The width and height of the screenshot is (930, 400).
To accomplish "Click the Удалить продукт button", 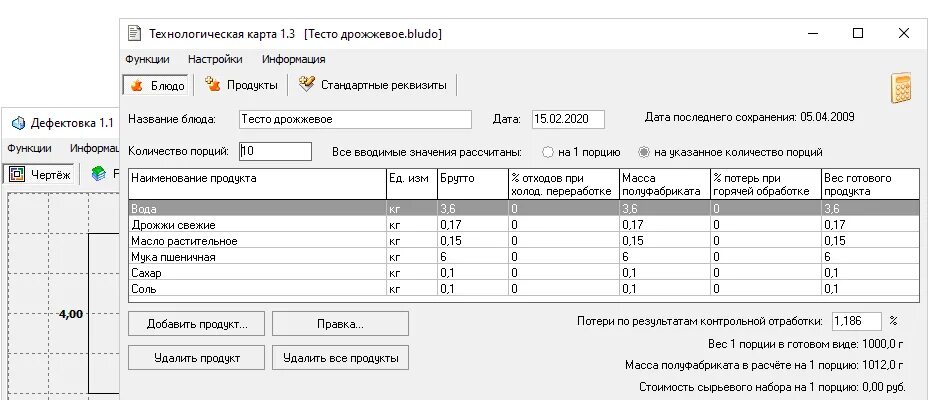I will [196, 358].
